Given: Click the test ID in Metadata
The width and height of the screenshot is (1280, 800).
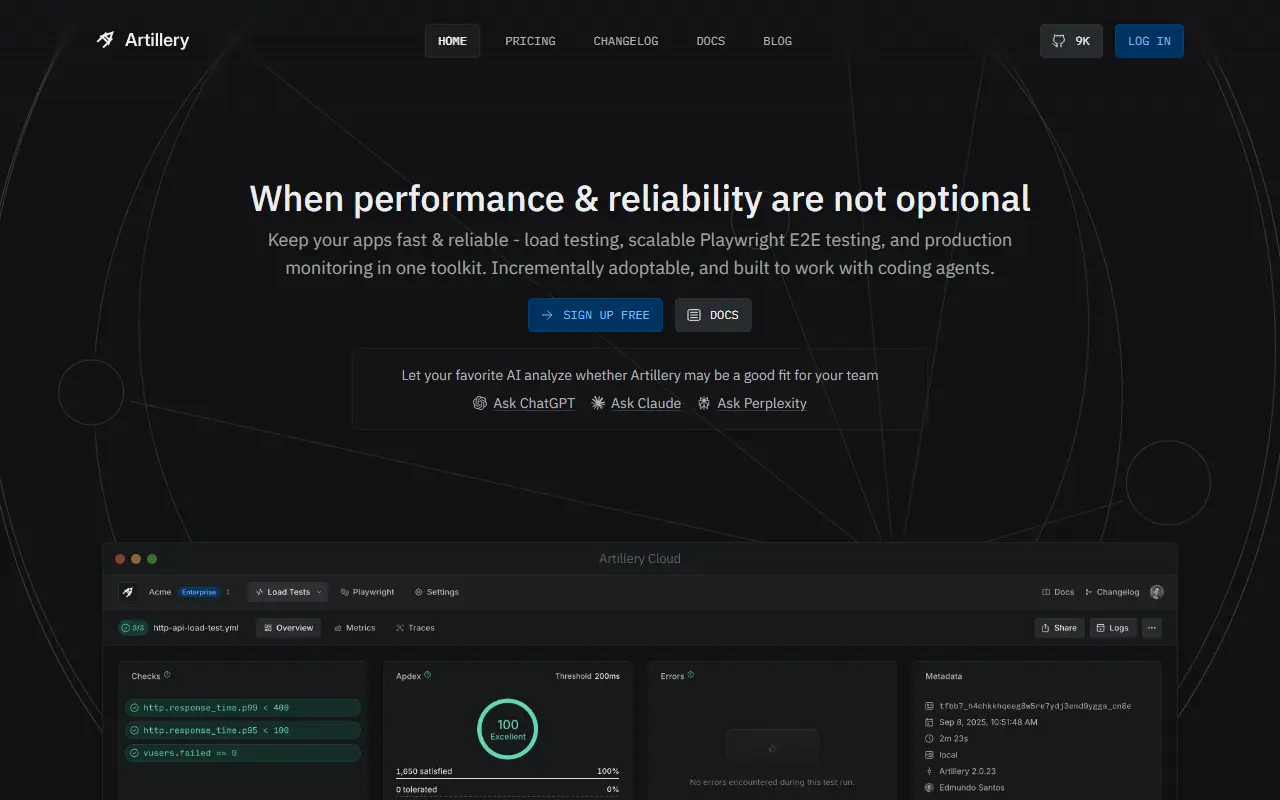Looking at the screenshot, I should point(1028,706).
